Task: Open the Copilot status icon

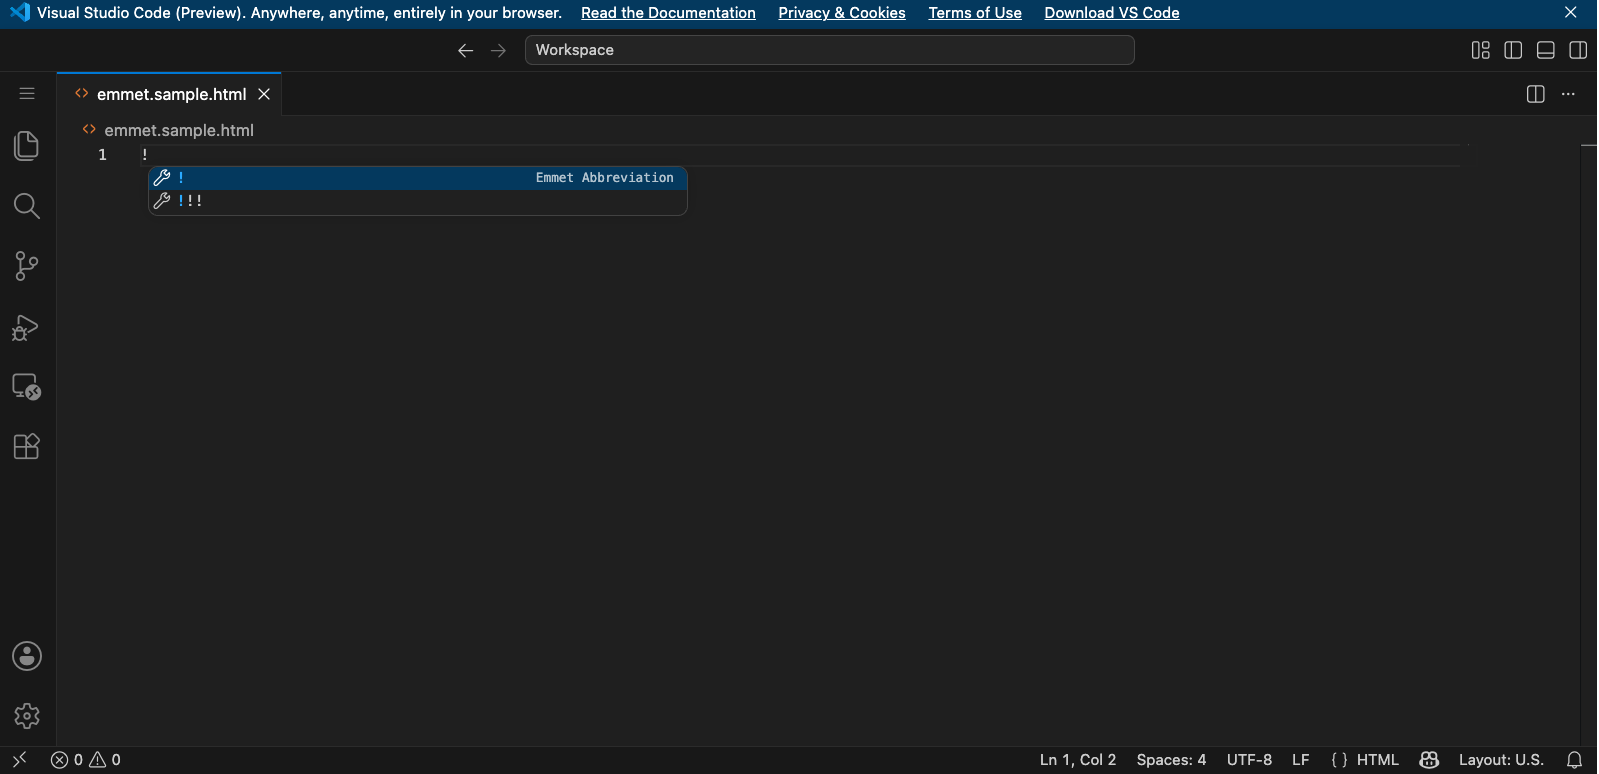Action: 1429,760
